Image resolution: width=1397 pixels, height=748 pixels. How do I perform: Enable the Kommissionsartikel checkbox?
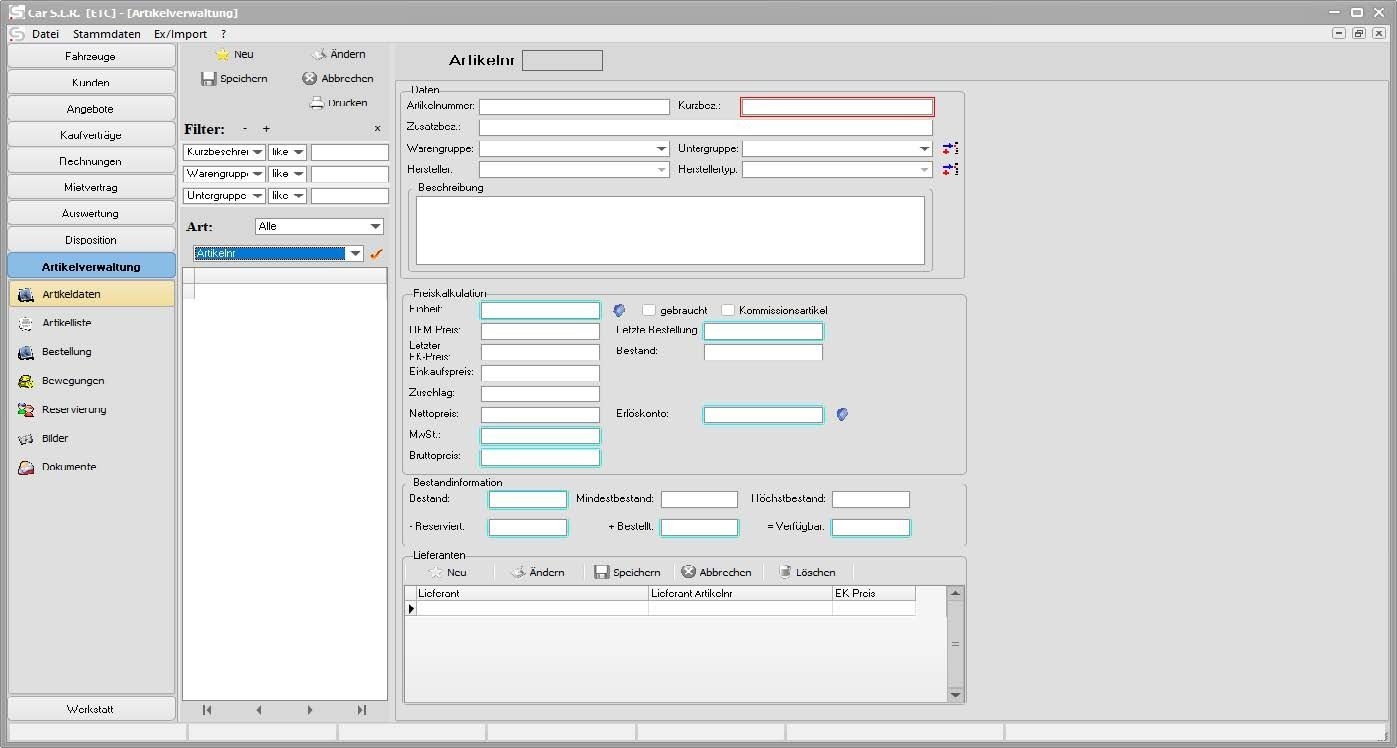click(728, 310)
